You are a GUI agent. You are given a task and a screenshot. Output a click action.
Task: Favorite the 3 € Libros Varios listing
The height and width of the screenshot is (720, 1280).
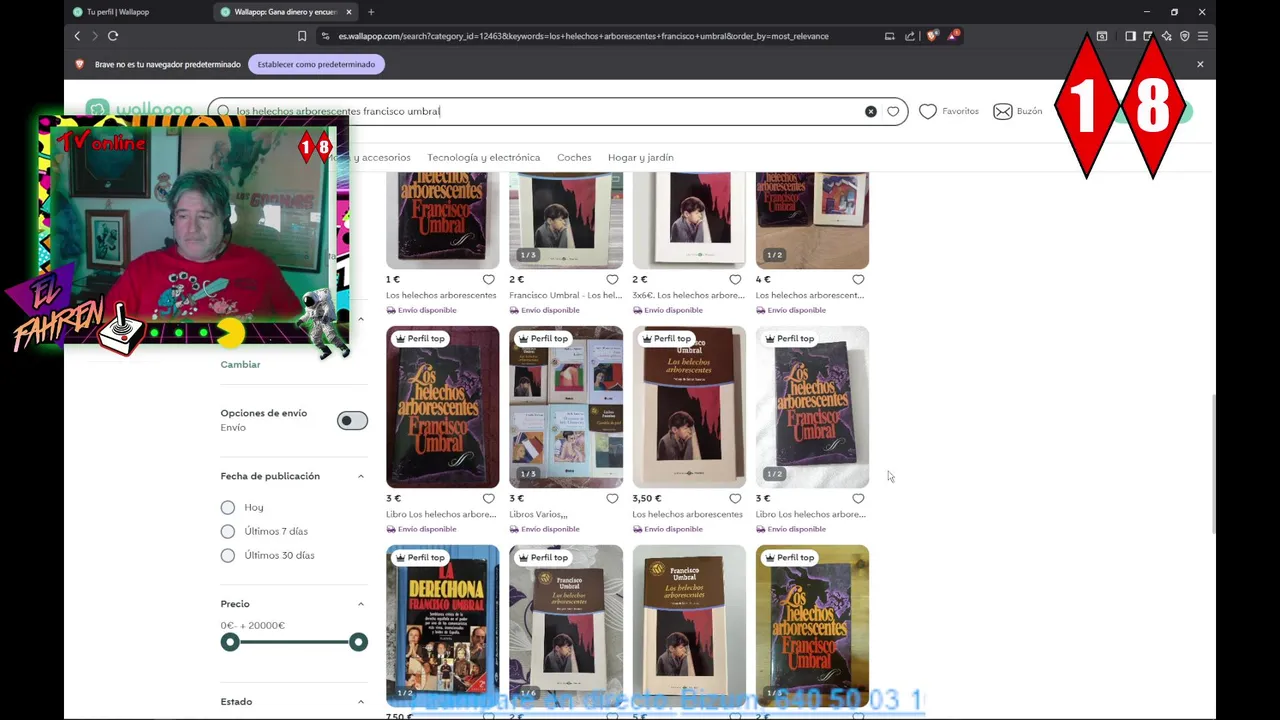pyautogui.click(x=612, y=498)
